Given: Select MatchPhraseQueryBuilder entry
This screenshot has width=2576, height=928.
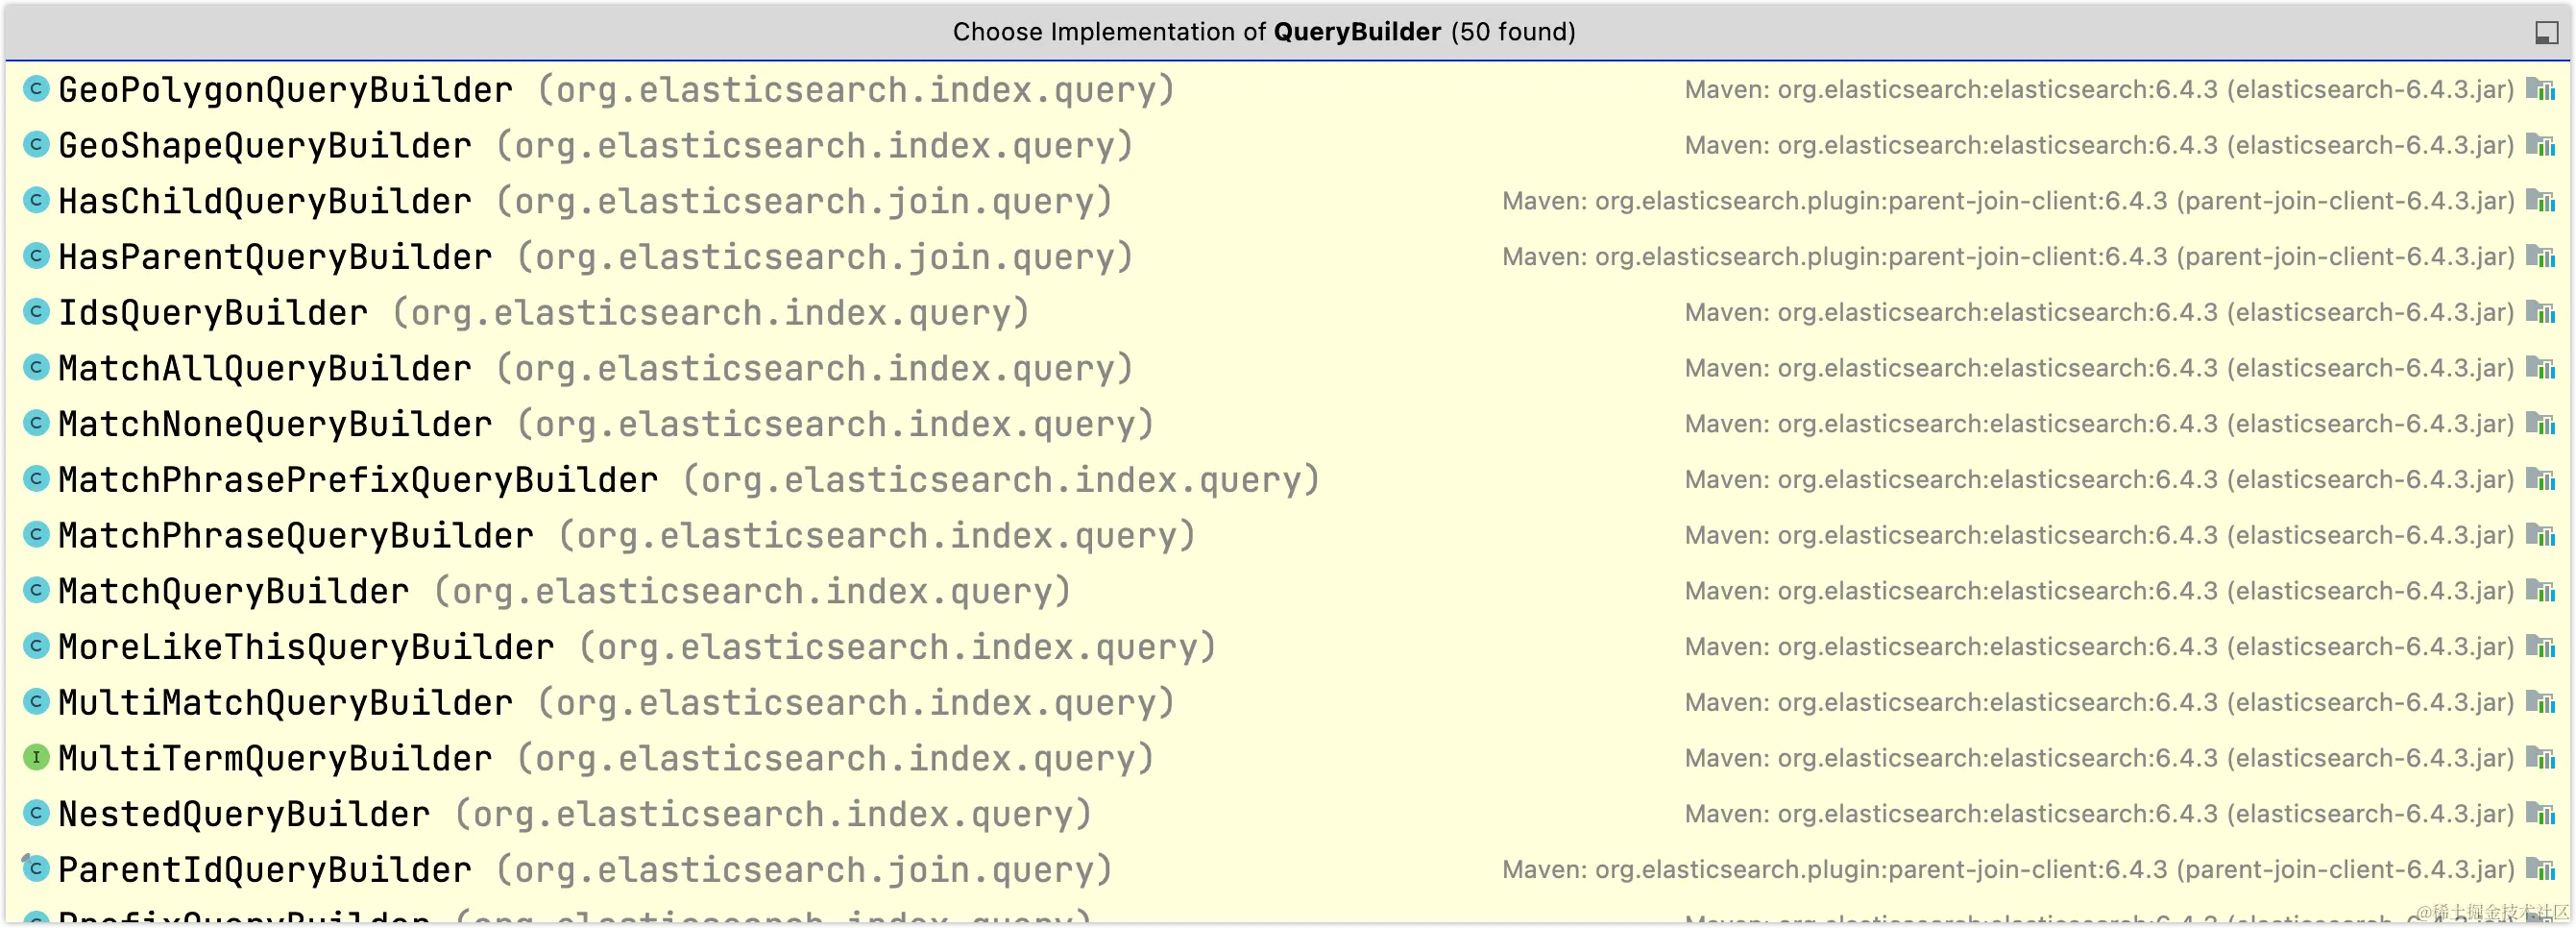Looking at the screenshot, I should coord(1288,535).
